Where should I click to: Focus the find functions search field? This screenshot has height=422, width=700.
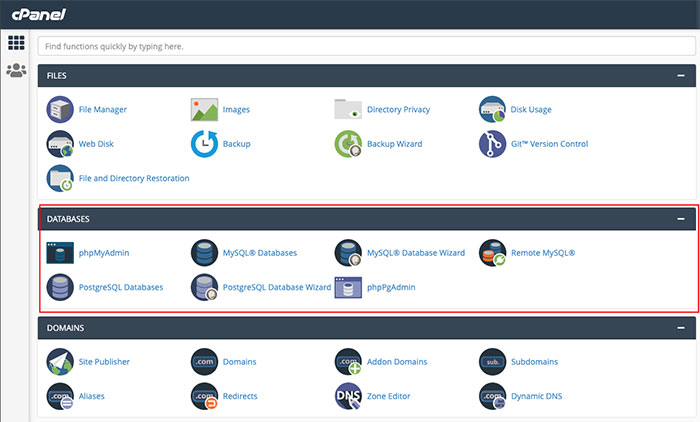pyautogui.click(x=367, y=46)
